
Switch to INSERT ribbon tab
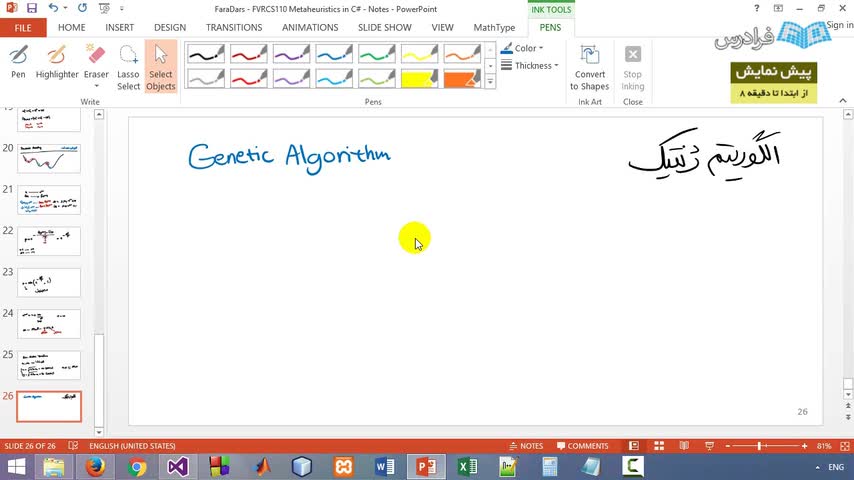click(x=119, y=28)
